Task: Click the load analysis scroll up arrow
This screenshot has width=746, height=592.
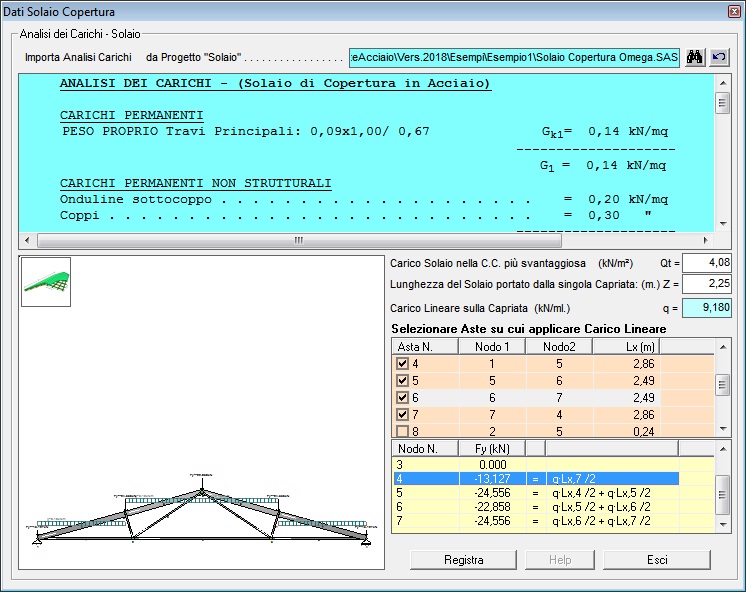Action: pyautogui.click(x=723, y=83)
